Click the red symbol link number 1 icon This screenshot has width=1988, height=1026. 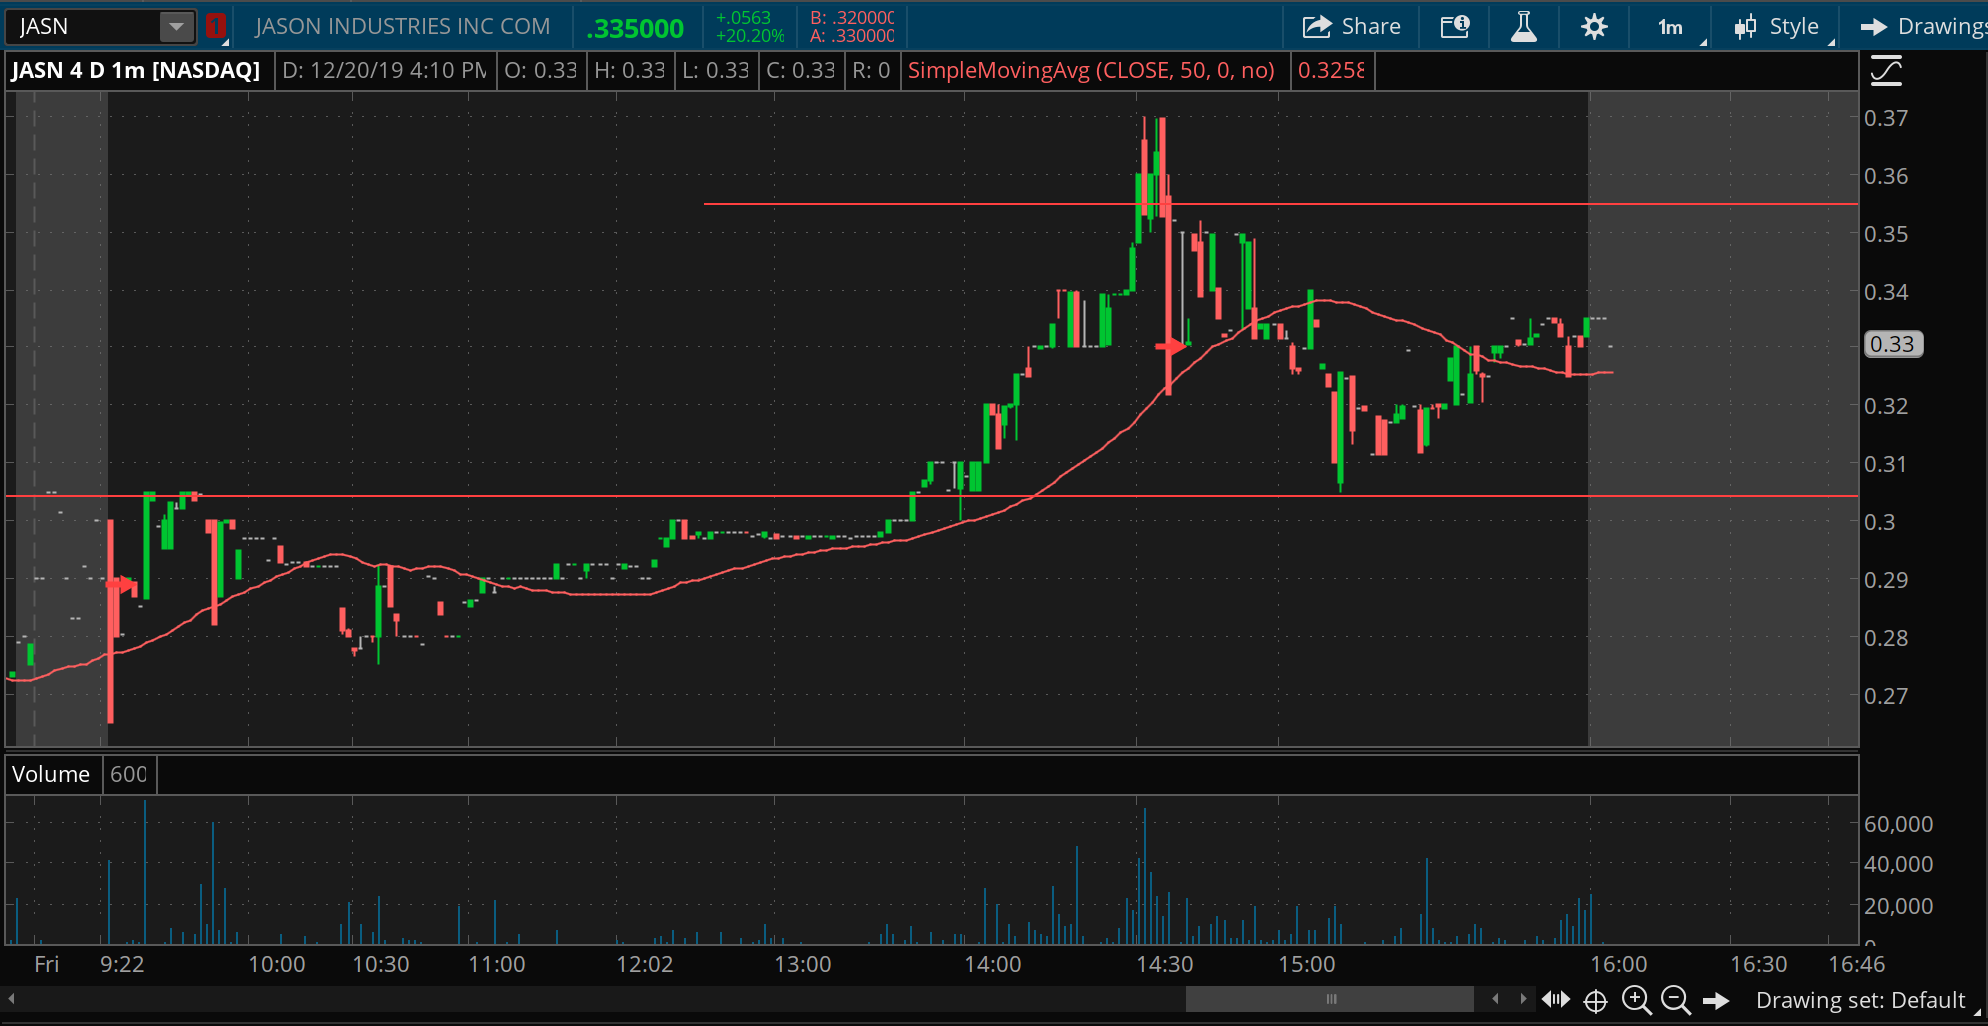(x=215, y=27)
